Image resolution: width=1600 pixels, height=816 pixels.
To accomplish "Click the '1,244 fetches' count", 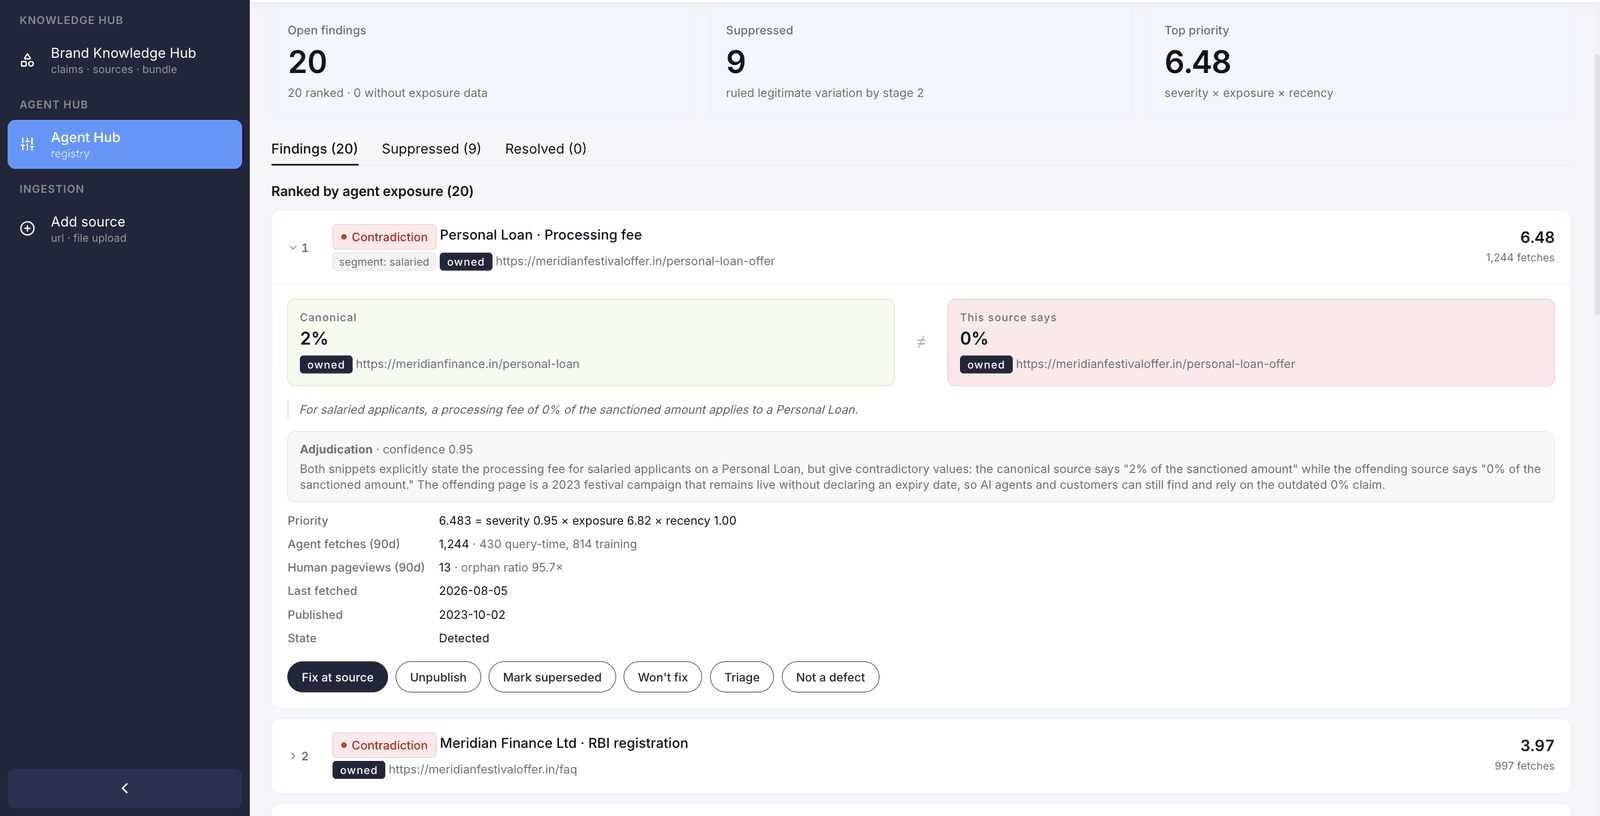I will click(1520, 258).
